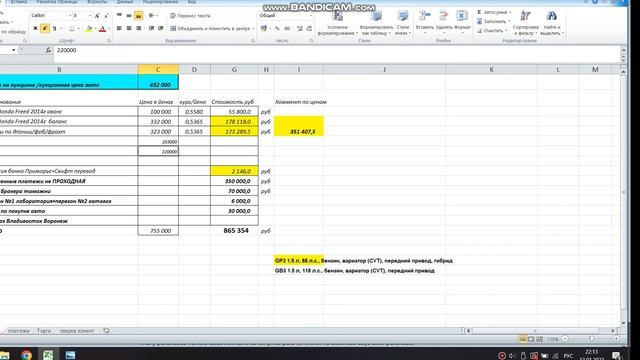Screen dimensions: 640x360
Task: Open the Name Box dropdown arrow
Action: pyautogui.click(x=13, y=50)
